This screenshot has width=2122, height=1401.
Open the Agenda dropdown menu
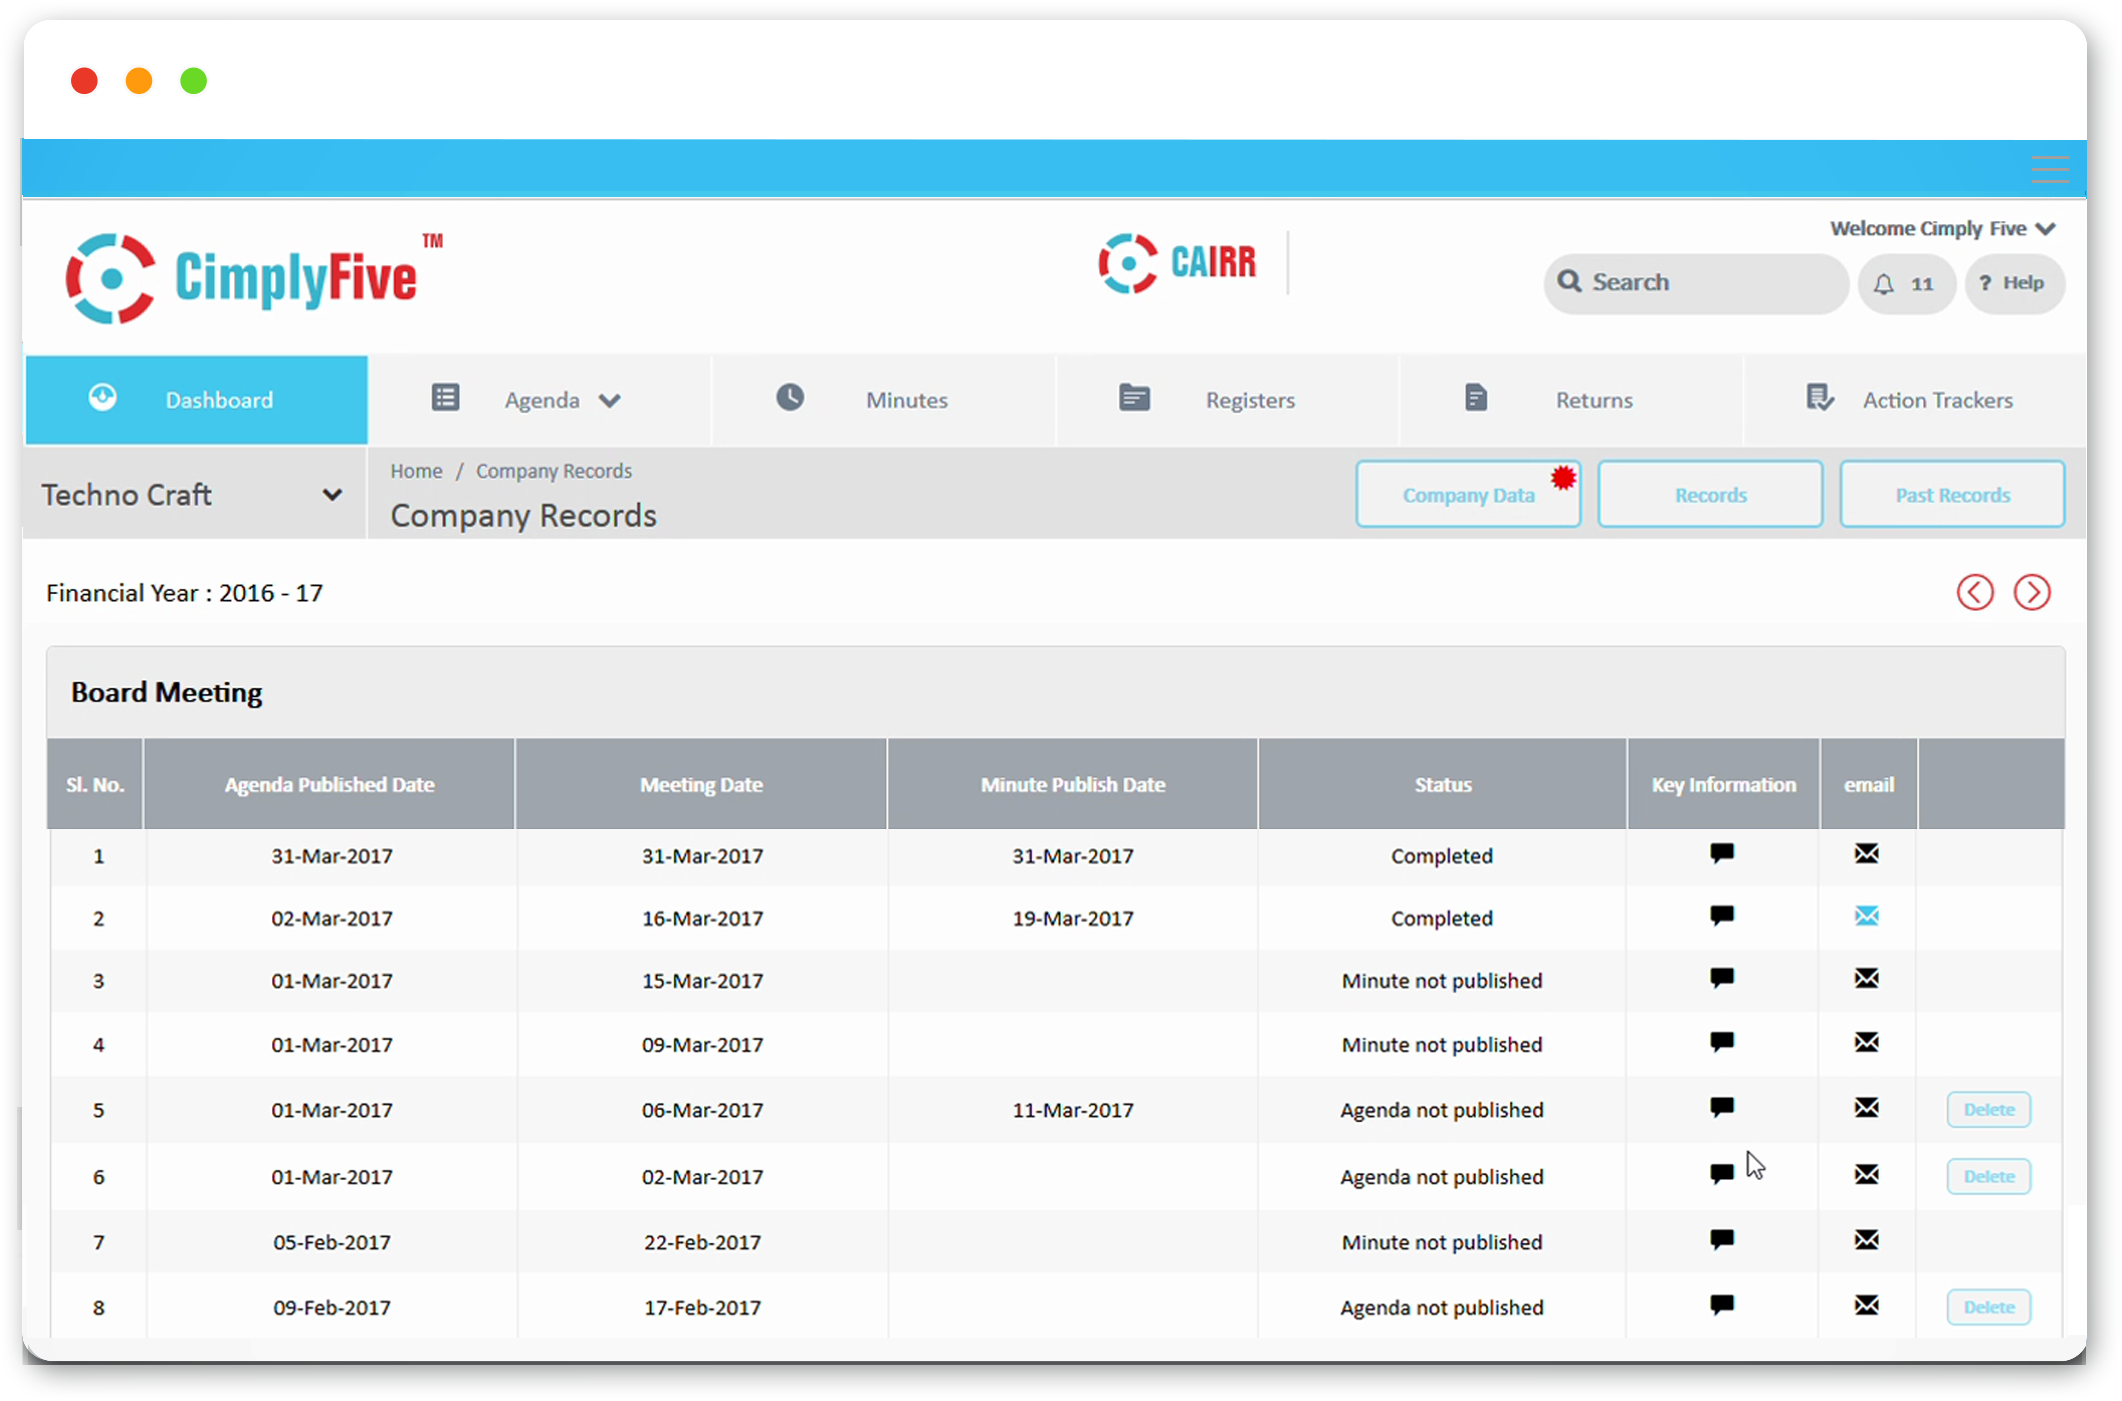coord(540,400)
